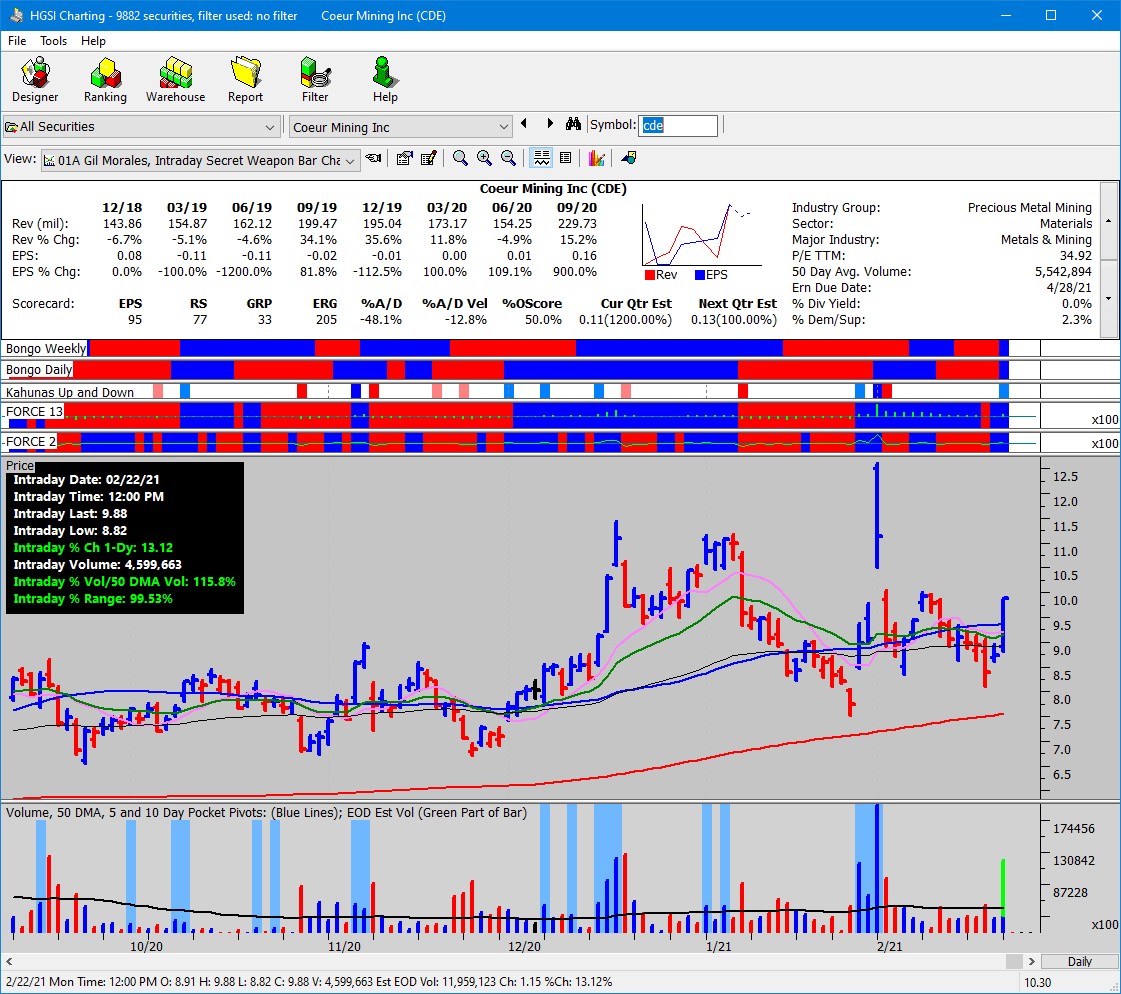This screenshot has width=1121, height=994.
Task: Open the Ranking tool
Action: click(105, 80)
